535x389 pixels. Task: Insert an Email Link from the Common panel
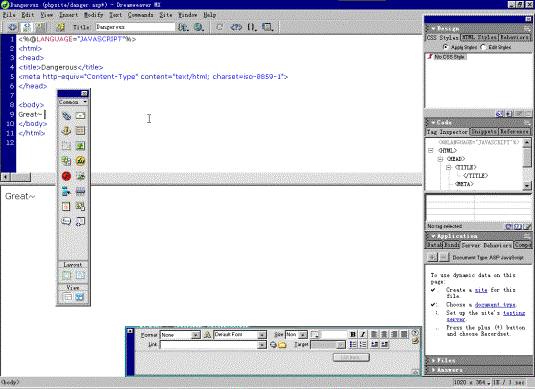point(81,116)
